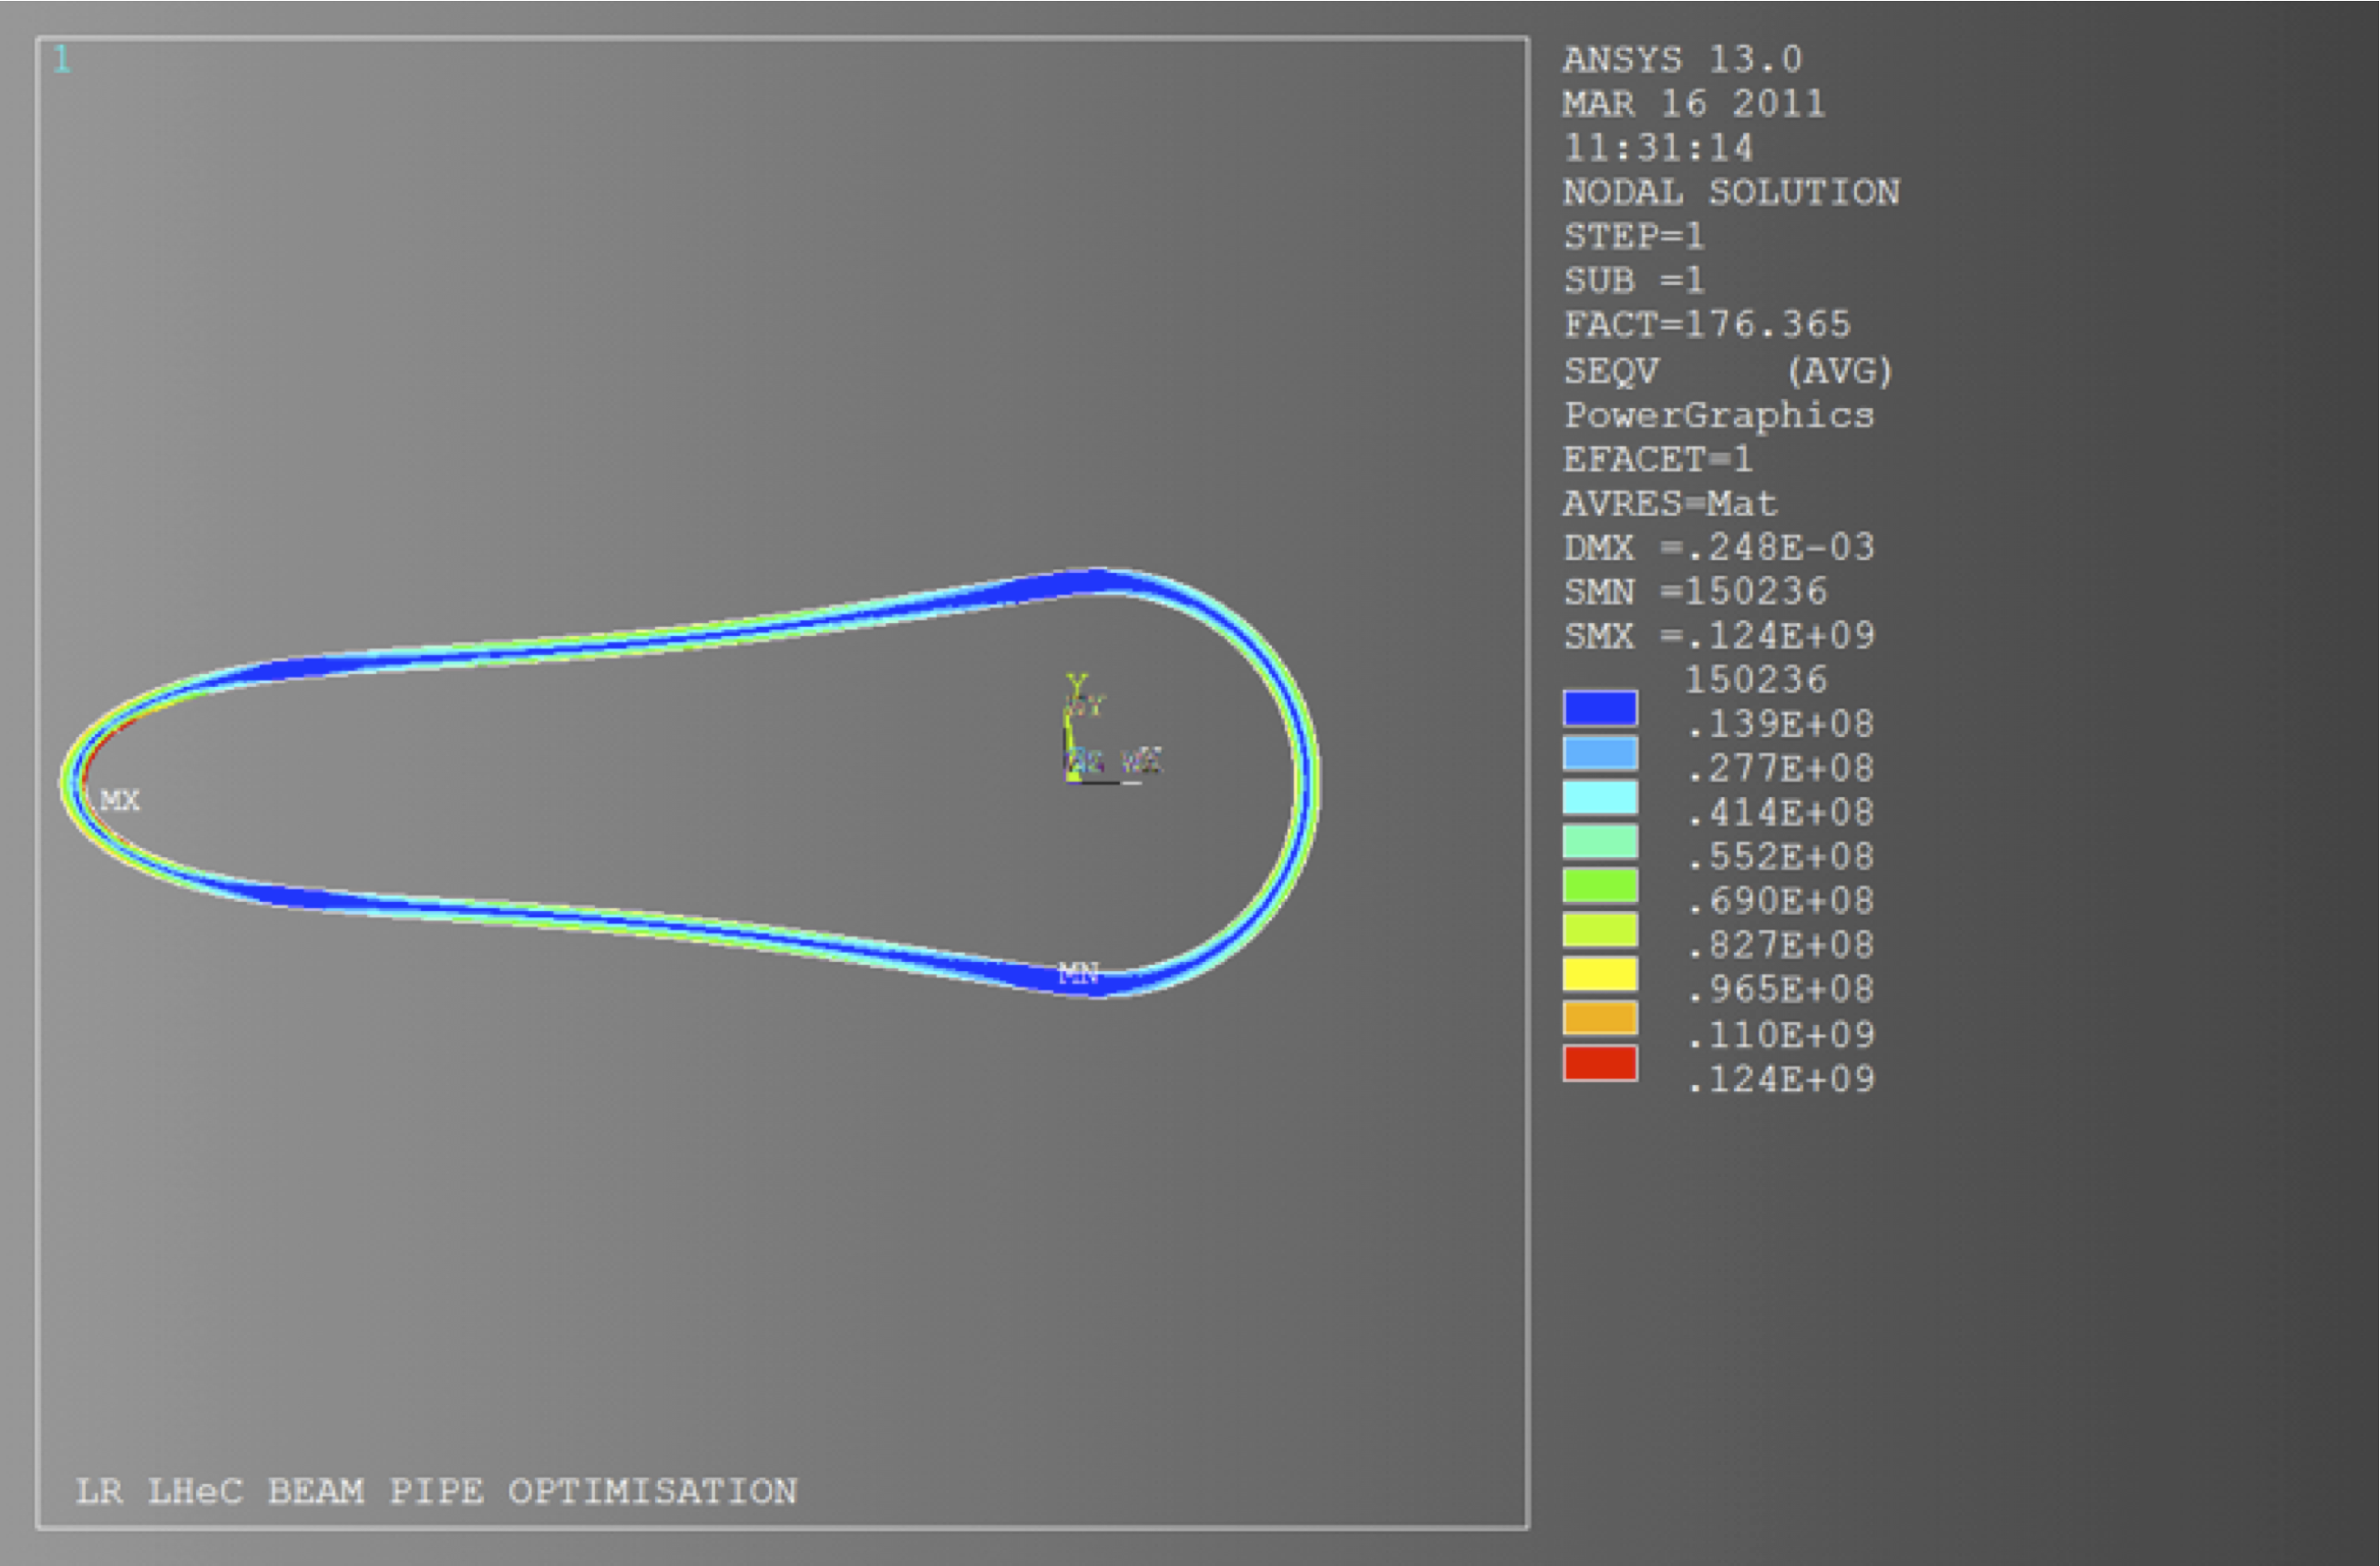Click the LR LHeC BEAM PIPE OPTIMISATION title
The image size is (2380, 1566).
436,1491
